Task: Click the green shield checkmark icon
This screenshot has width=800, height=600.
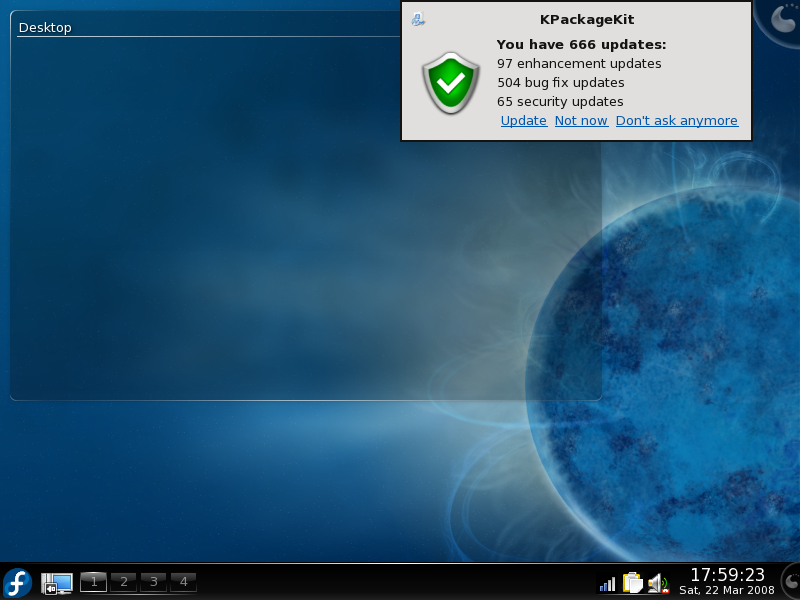Action: 451,82
